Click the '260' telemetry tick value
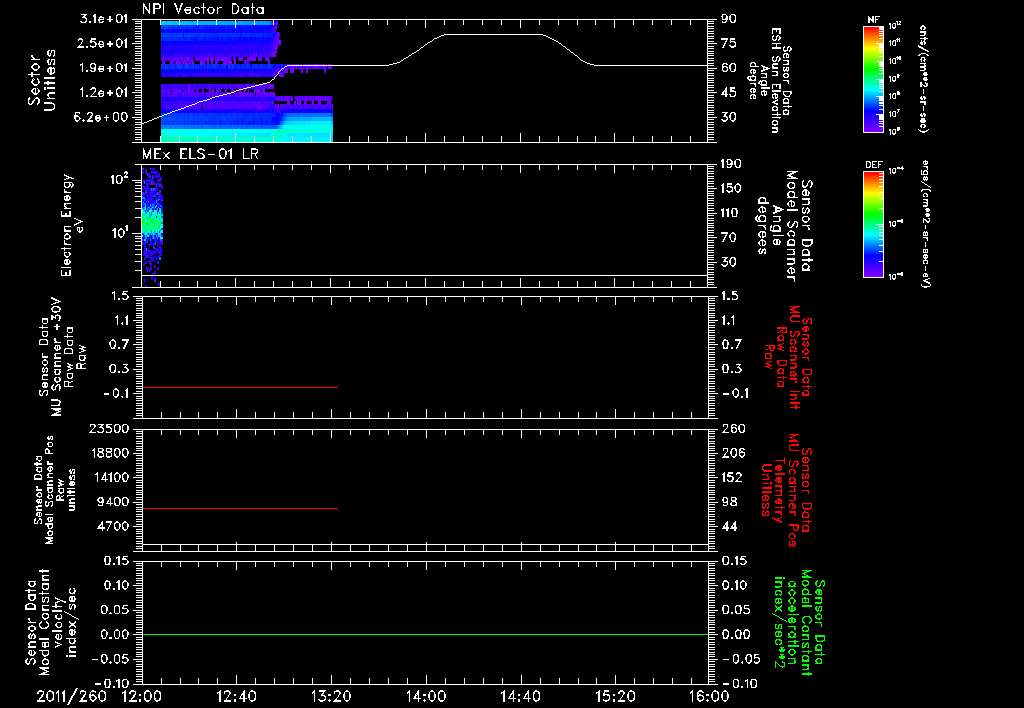 [x=733, y=428]
